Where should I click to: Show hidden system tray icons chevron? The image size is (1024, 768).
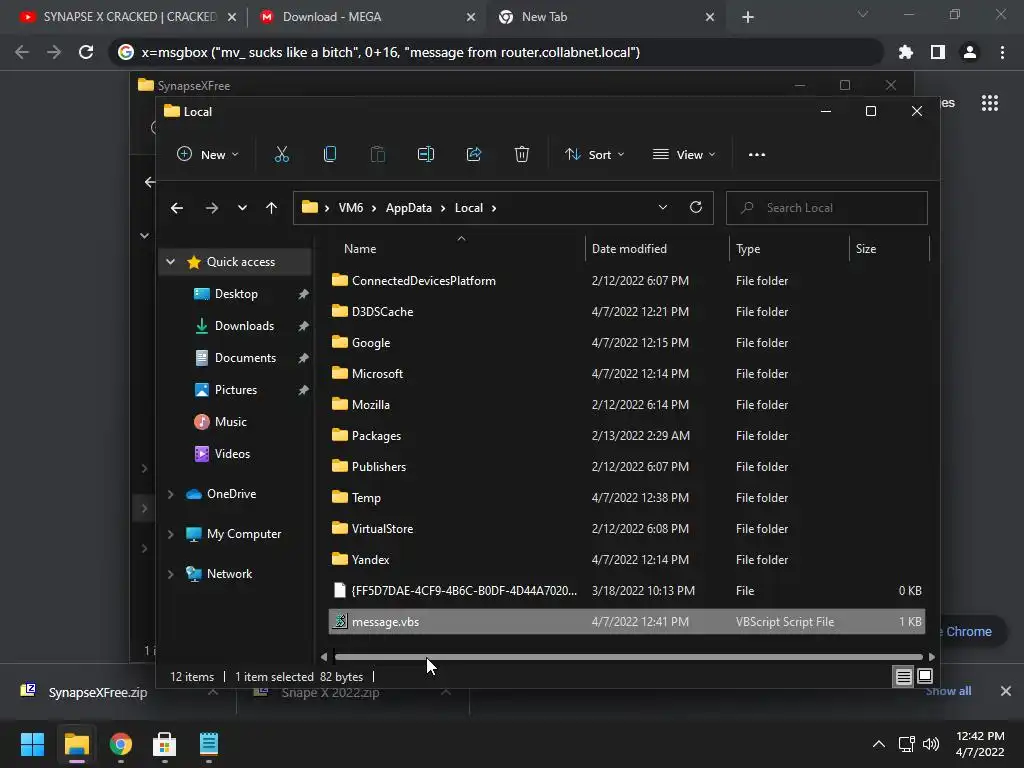point(879,744)
